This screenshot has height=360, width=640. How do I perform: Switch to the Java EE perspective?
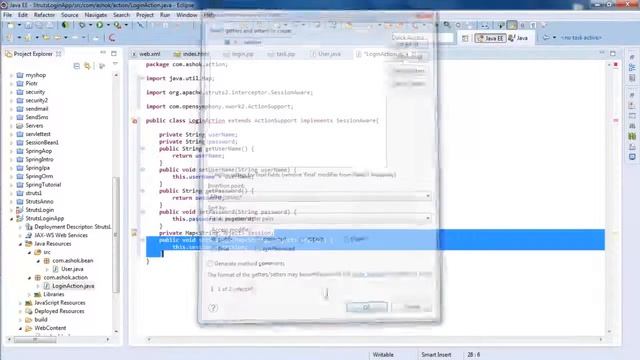pos(490,38)
